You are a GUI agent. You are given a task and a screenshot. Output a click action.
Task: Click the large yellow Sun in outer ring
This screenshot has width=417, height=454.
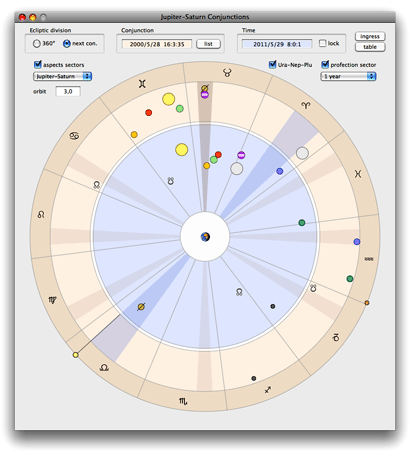(x=169, y=99)
